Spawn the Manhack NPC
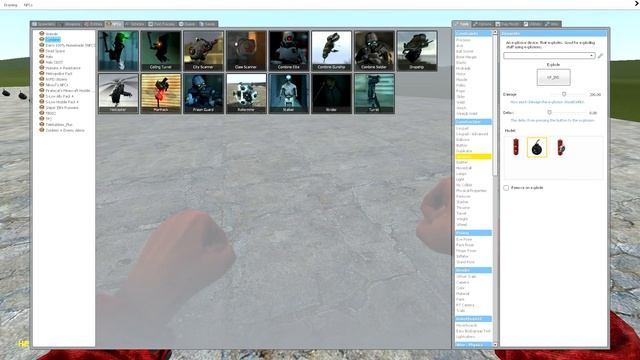 (x=161, y=93)
